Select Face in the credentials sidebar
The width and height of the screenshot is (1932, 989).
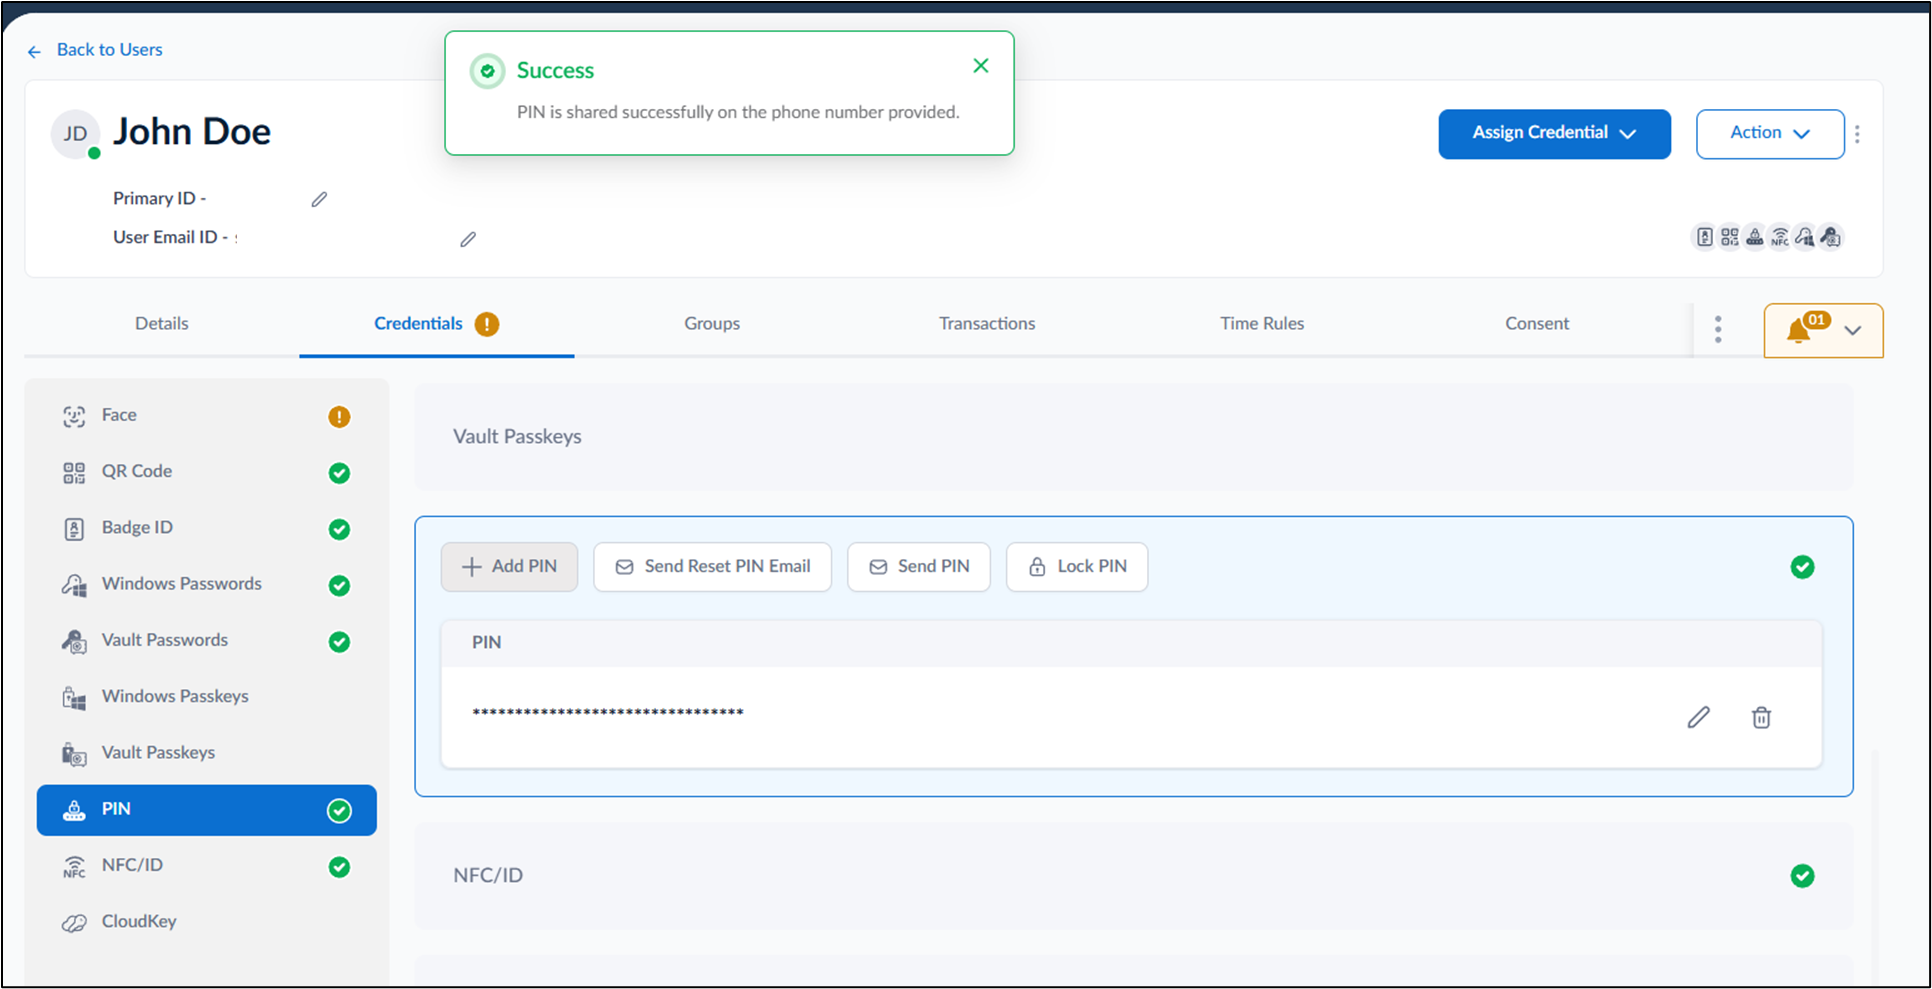click(x=207, y=416)
